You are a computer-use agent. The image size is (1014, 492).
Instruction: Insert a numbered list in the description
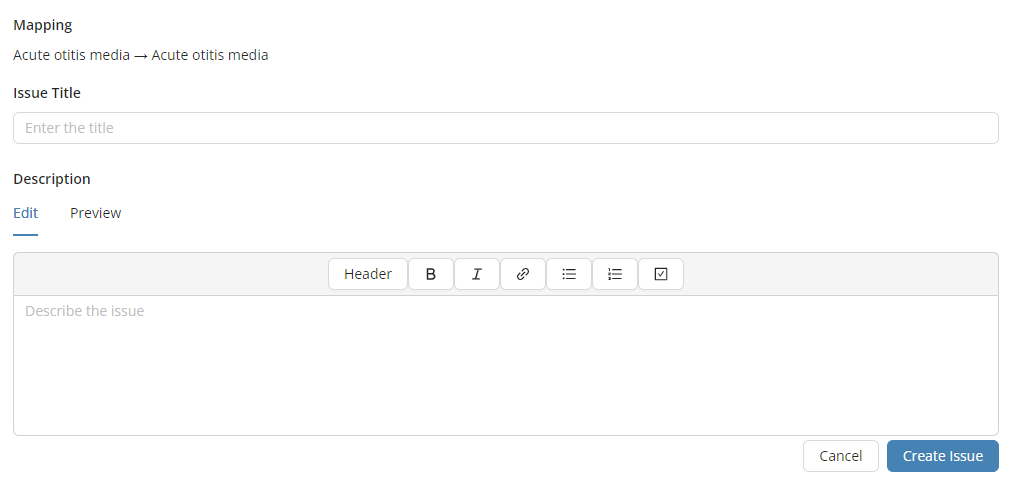click(615, 274)
